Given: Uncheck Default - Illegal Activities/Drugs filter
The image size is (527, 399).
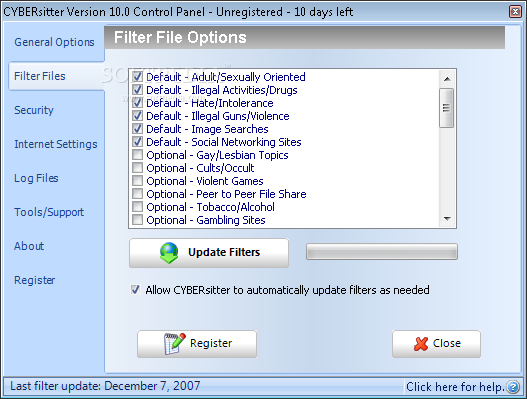Looking at the screenshot, I should tap(137, 90).
